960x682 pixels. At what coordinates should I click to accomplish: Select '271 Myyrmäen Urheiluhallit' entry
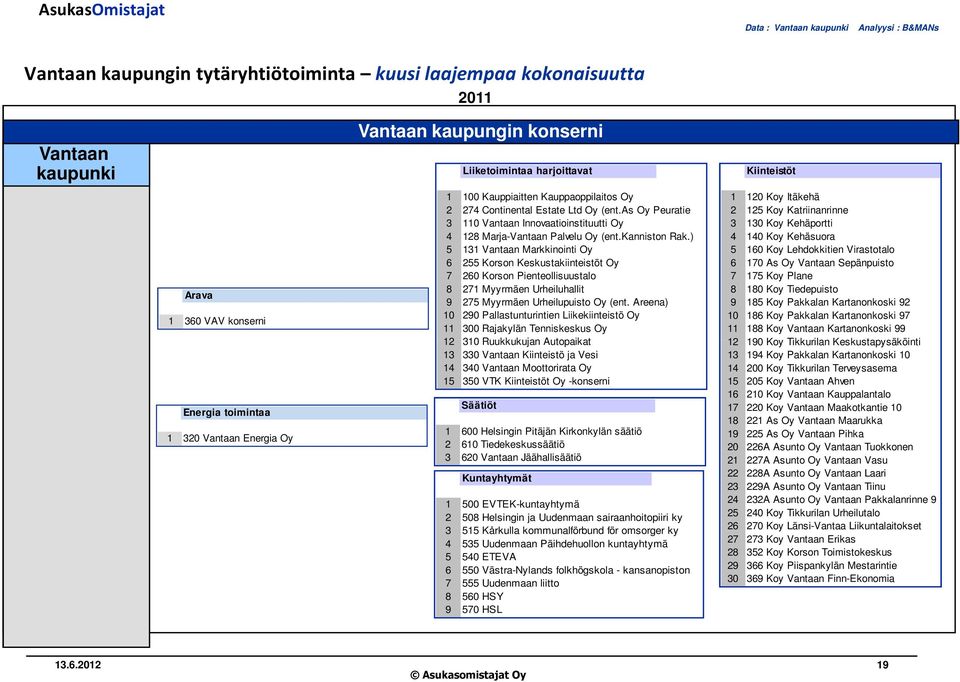(523, 289)
